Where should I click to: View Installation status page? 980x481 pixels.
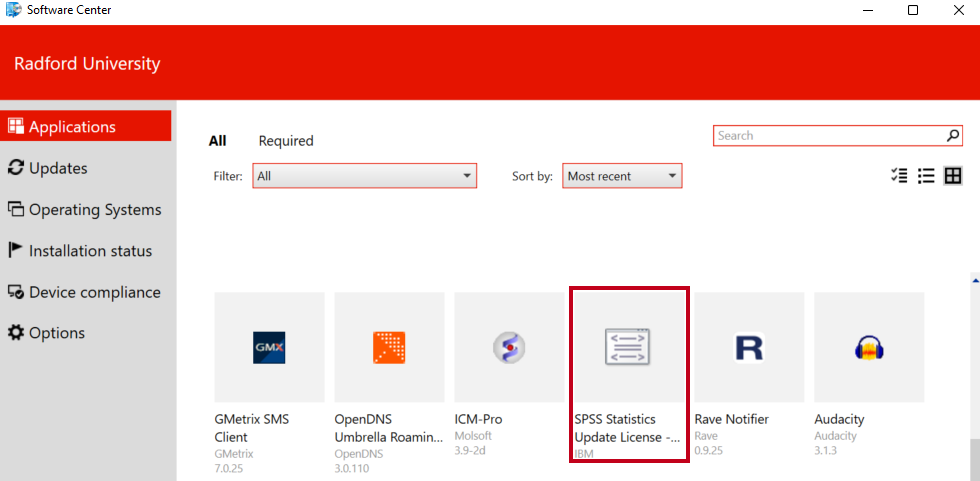pos(80,251)
